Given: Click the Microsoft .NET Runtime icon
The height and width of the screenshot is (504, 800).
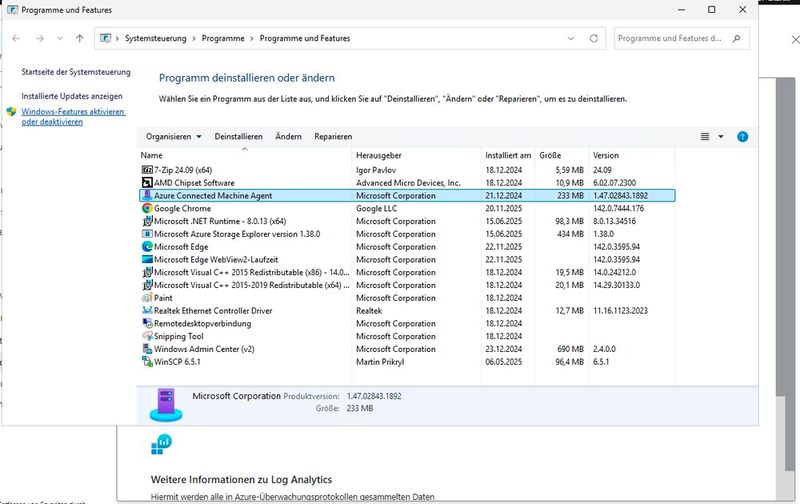Looking at the screenshot, I should [x=147, y=221].
